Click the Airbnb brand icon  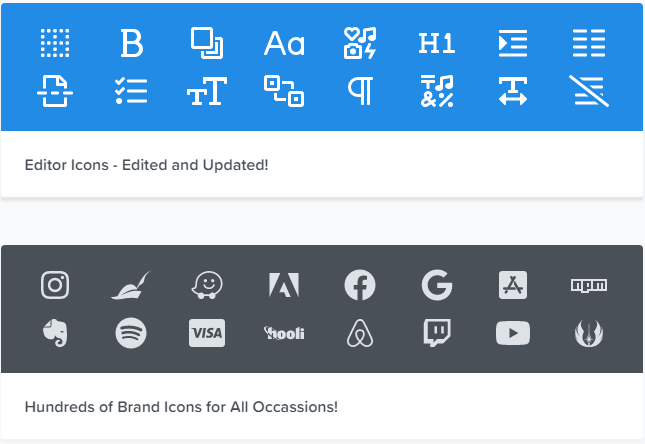pos(360,333)
